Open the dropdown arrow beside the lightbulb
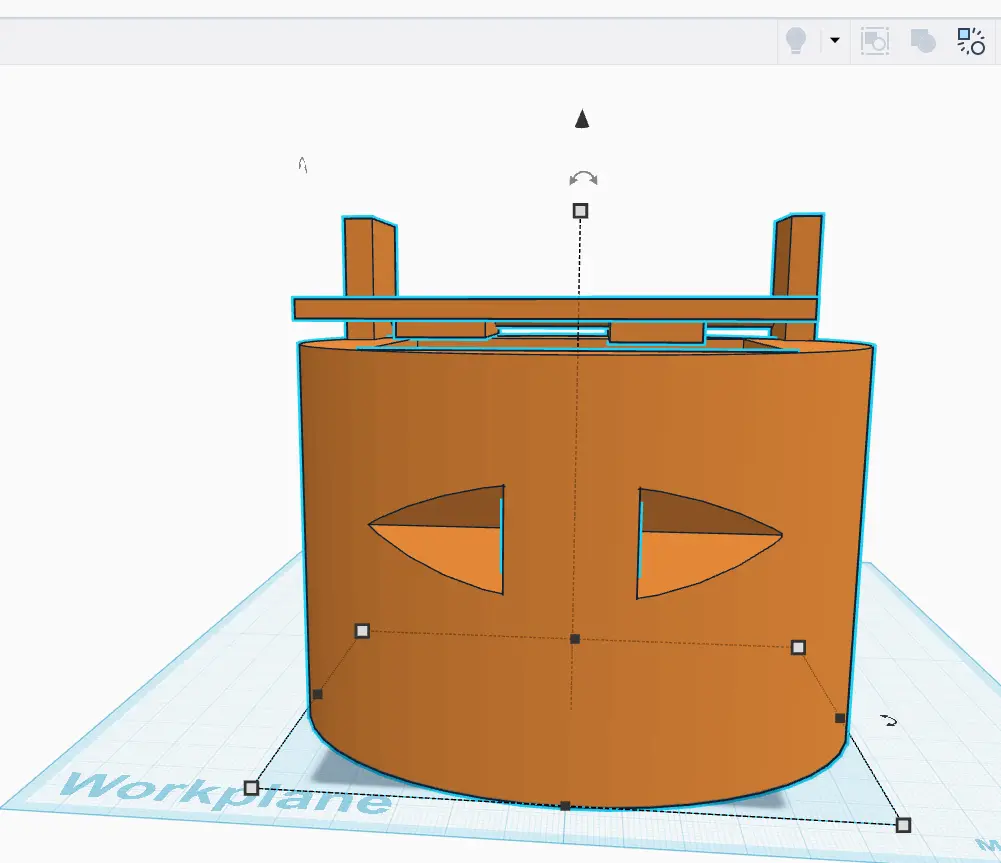The image size is (1001, 863). pyautogui.click(x=834, y=40)
